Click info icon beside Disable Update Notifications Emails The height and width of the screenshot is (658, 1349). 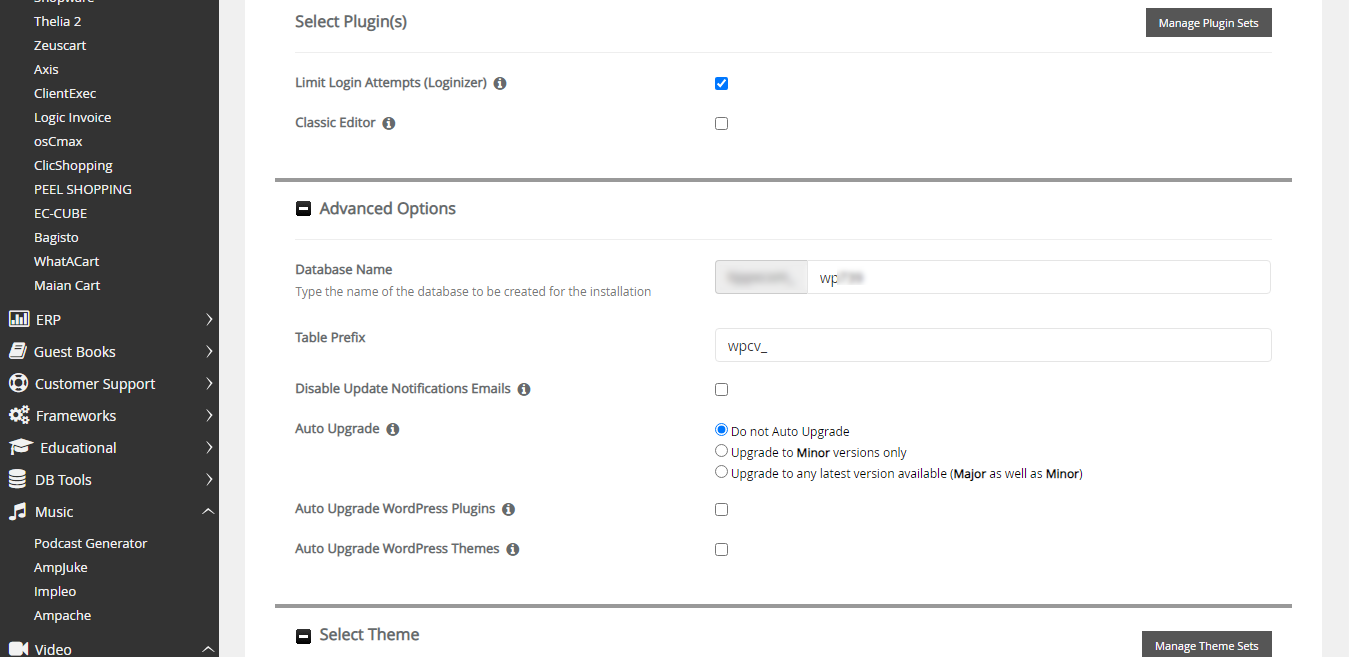coord(524,389)
